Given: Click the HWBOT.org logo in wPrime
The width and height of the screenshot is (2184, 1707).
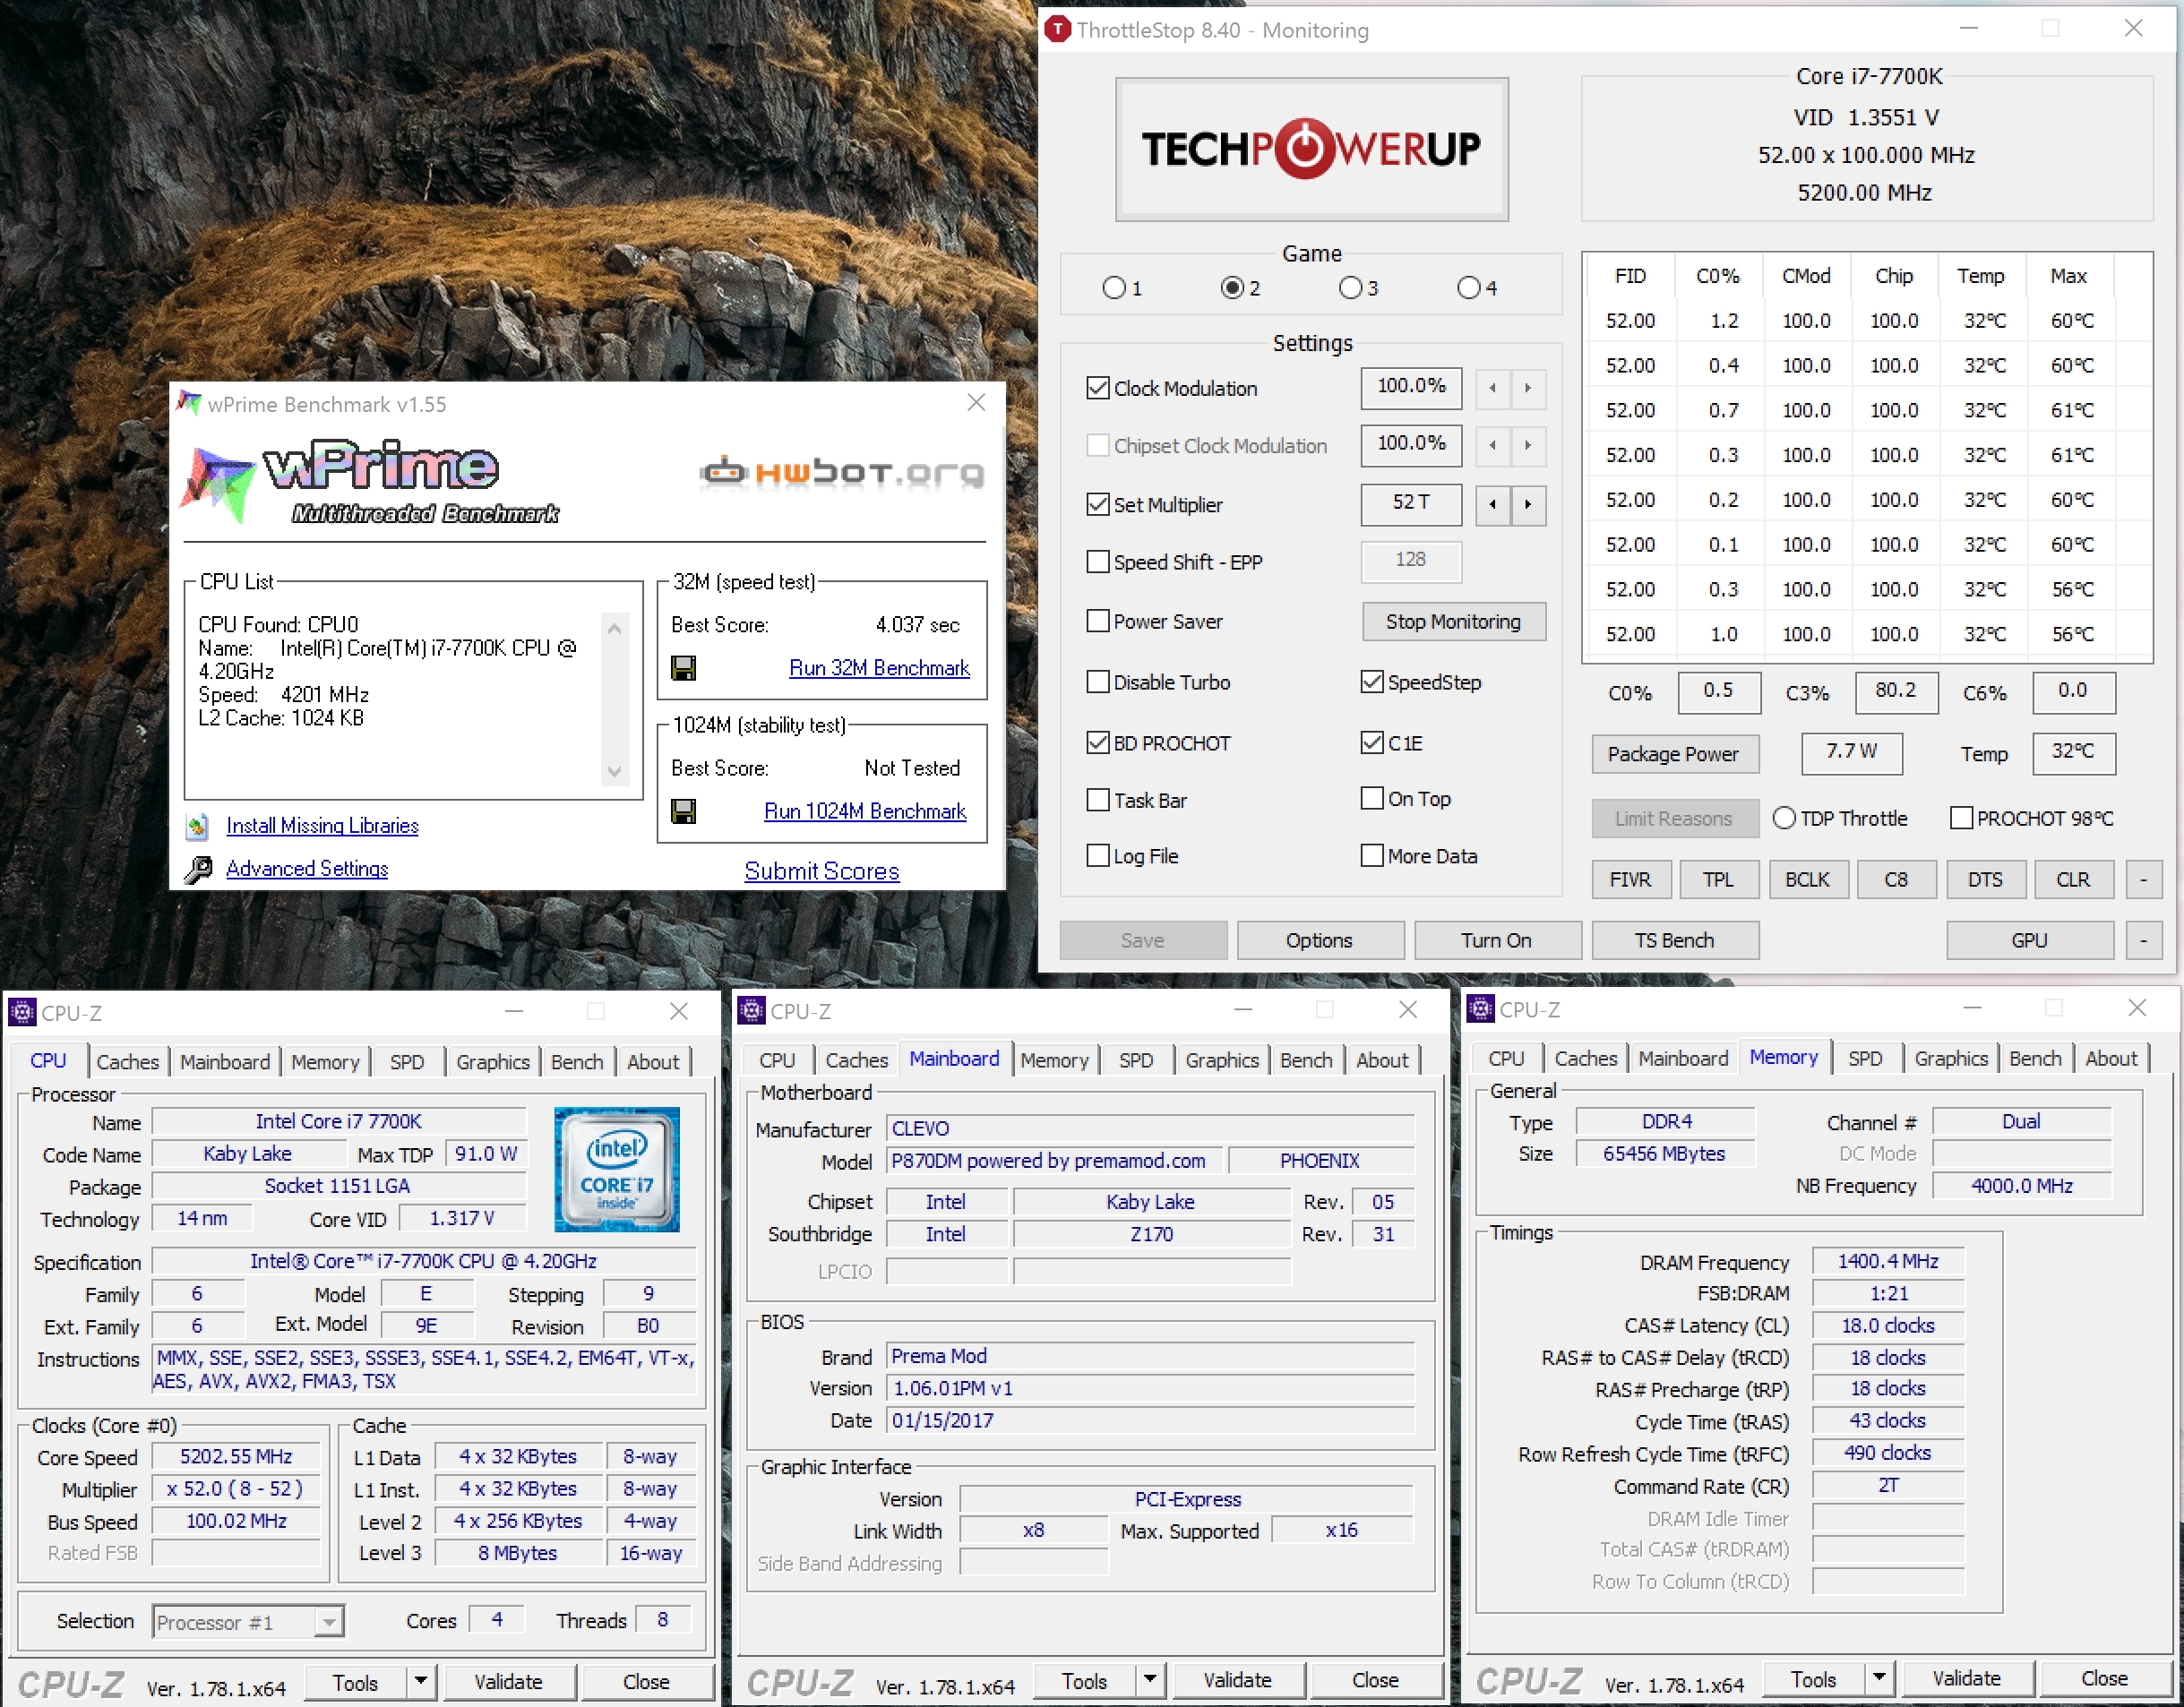Looking at the screenshot, I should point(842,471).
